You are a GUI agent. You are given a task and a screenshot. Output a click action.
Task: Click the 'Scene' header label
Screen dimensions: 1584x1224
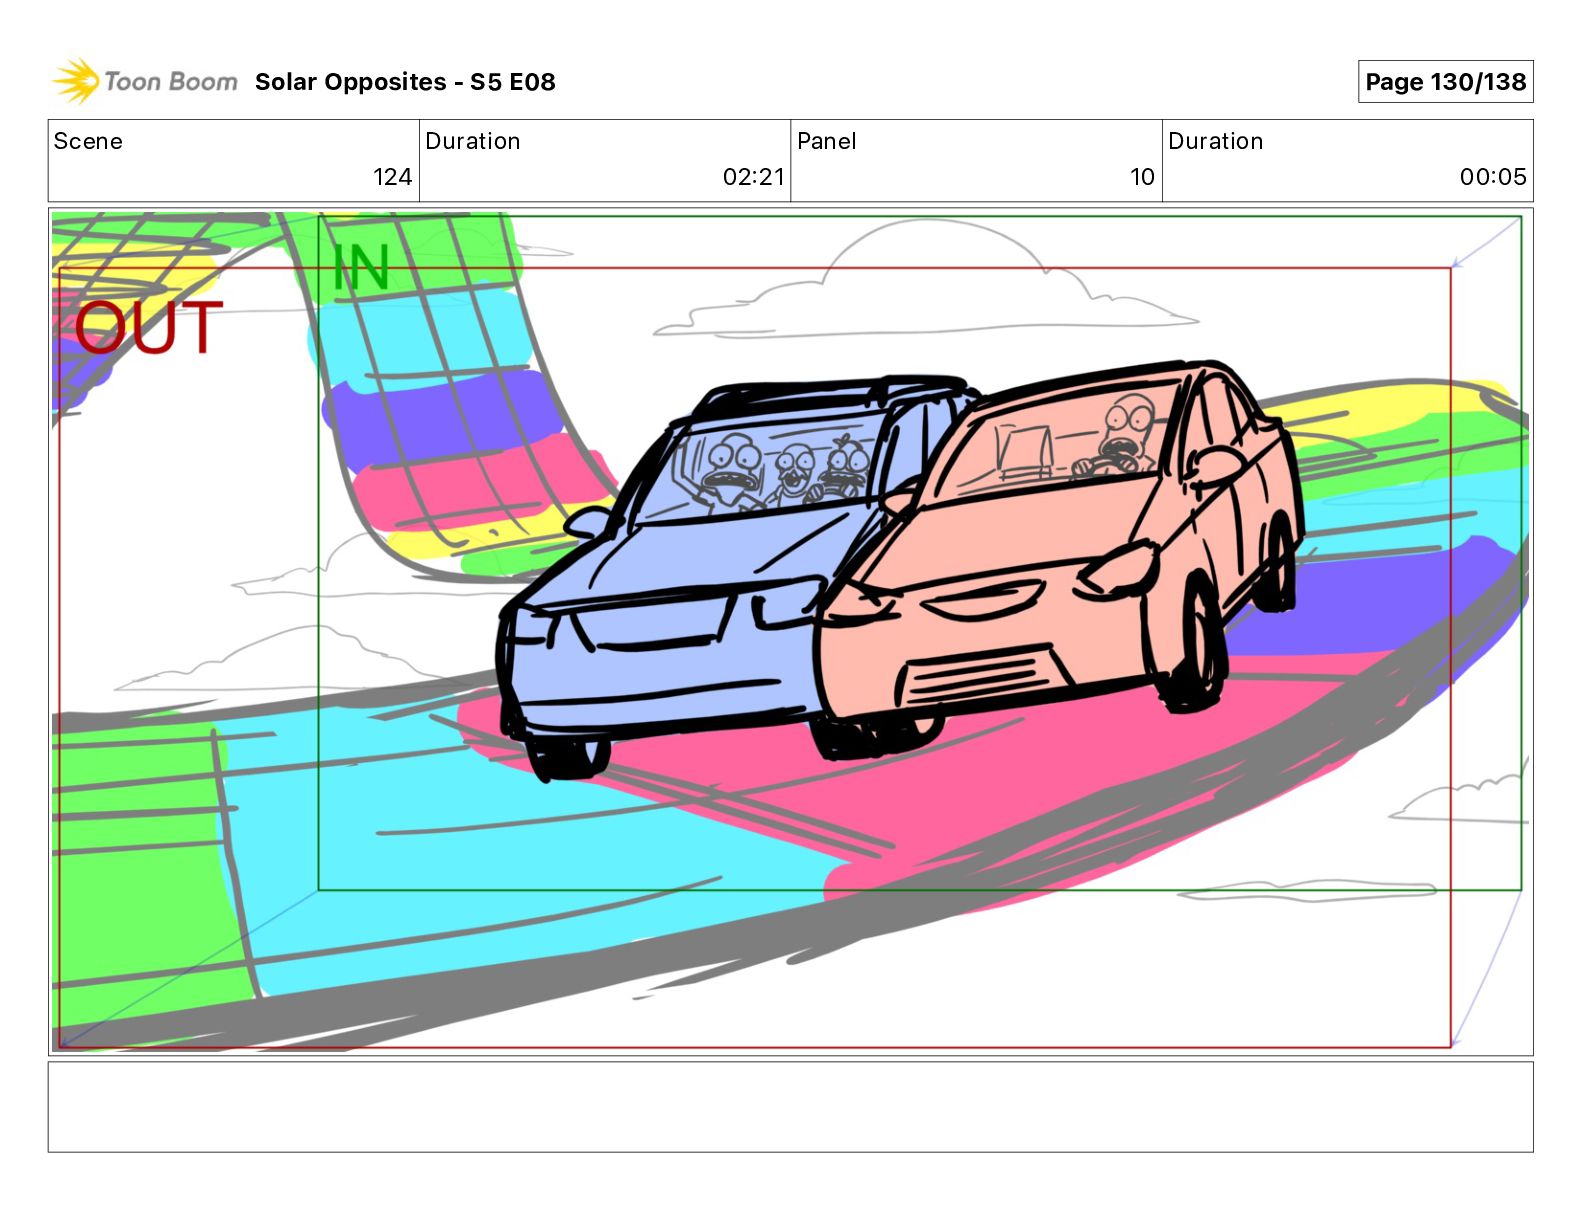tap(88, 141)
